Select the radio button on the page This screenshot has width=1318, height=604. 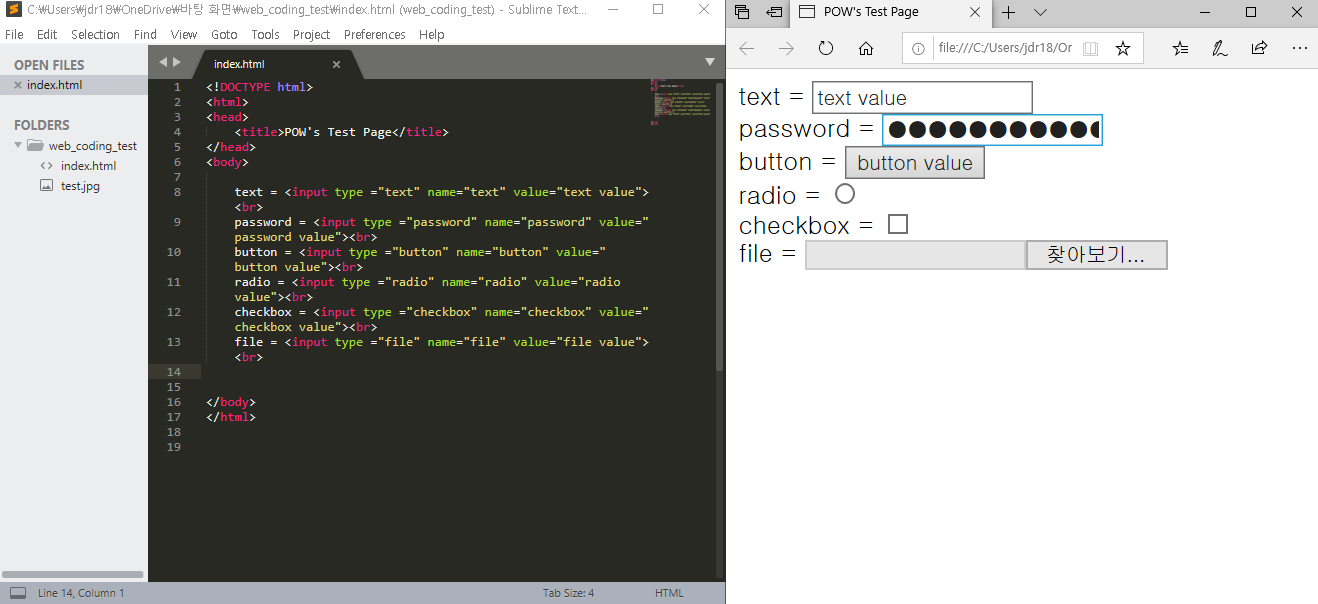point(845,193)
